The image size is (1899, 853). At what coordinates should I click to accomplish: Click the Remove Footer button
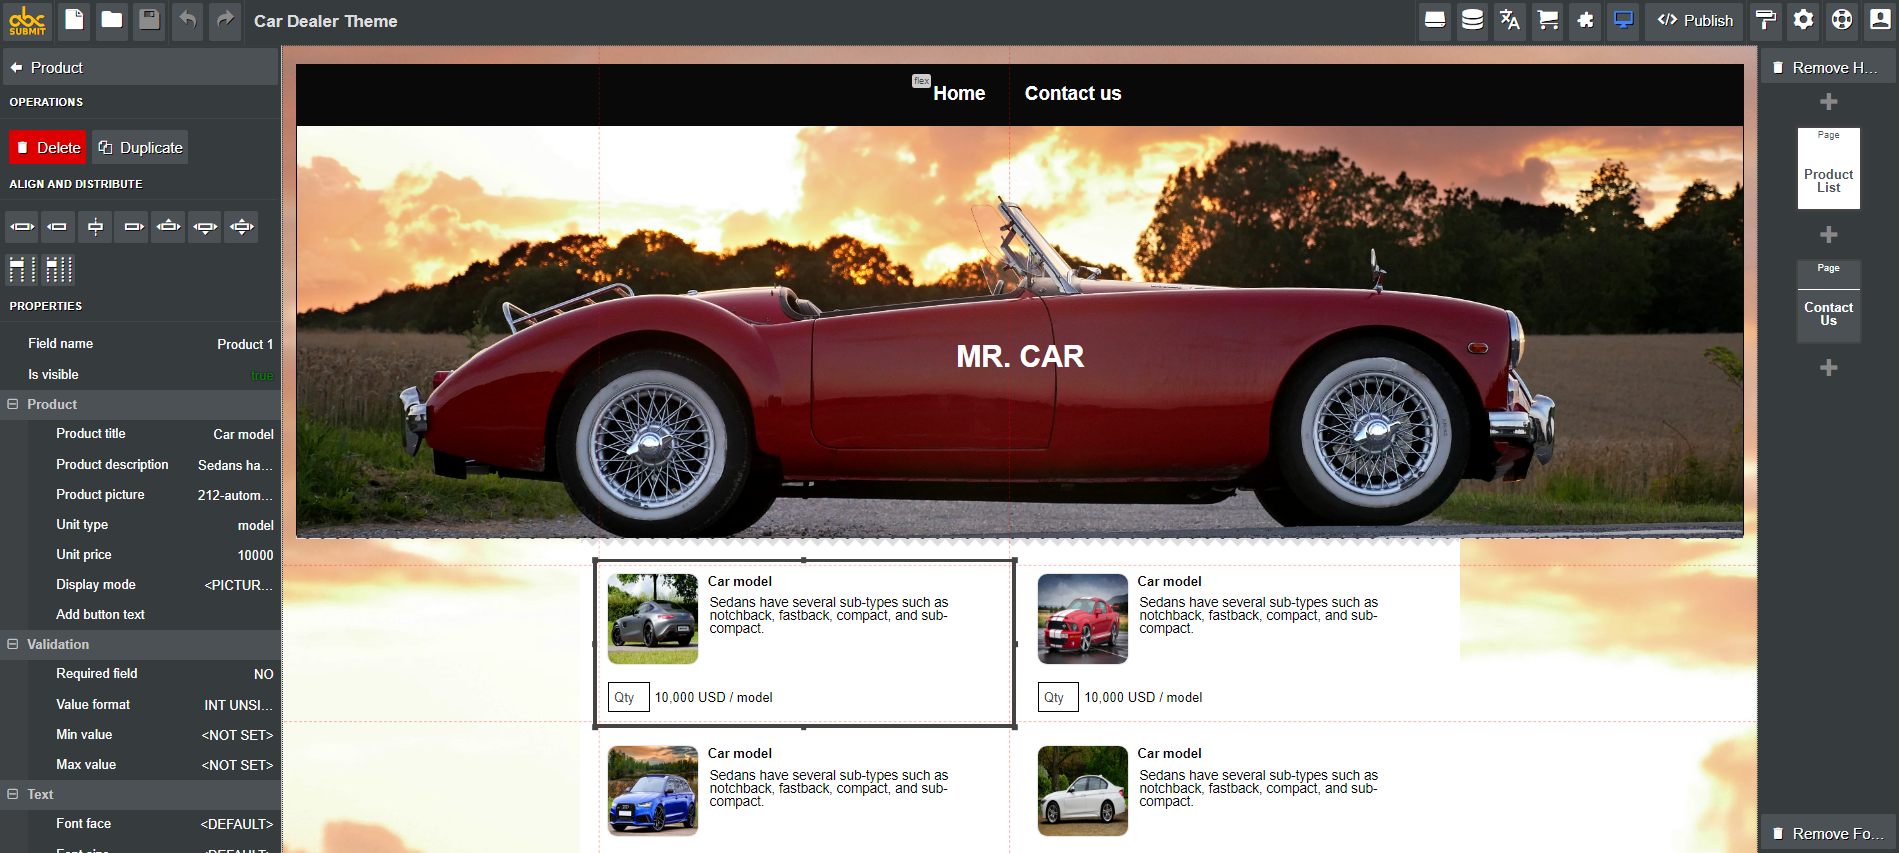coord(1827,833)
